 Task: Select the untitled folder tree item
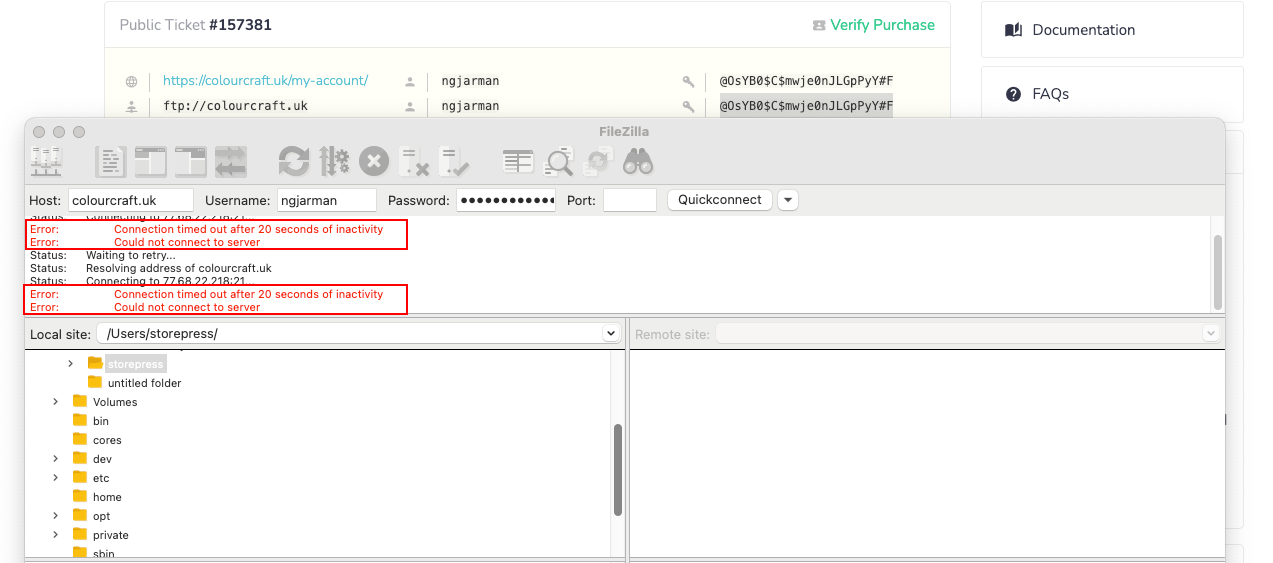point(144,383)
